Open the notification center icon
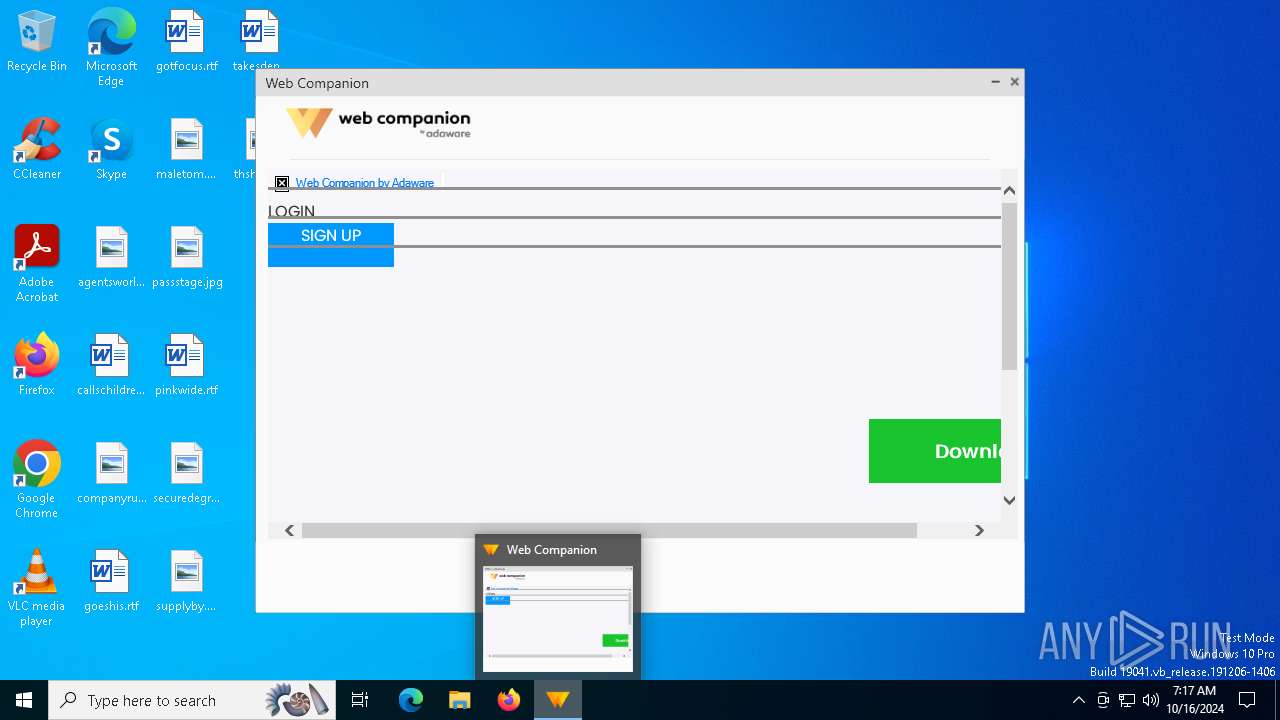The height and width of the screenshot is (720, 1280). pos(1247,700)
